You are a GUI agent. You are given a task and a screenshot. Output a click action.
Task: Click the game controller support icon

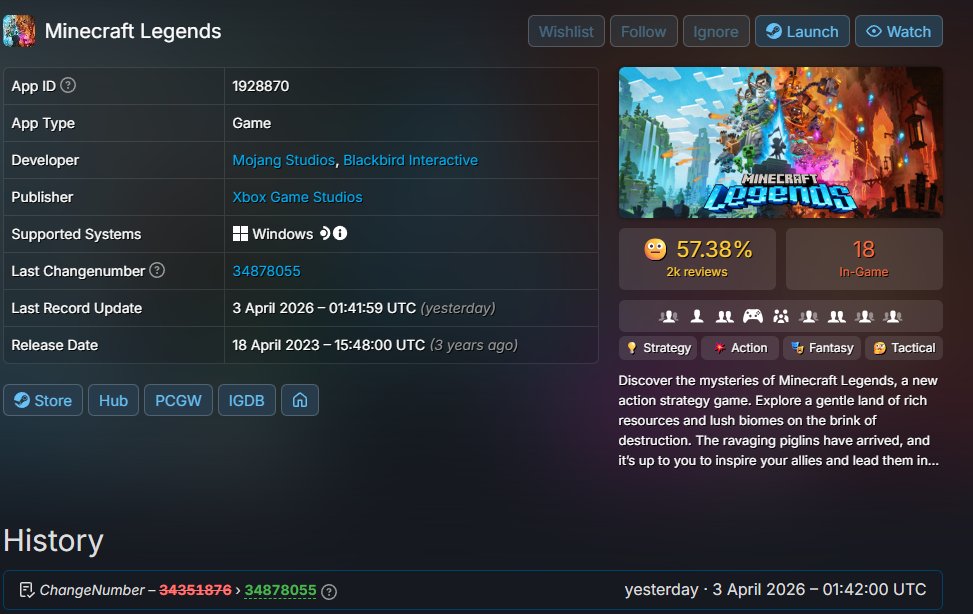[x=753, y=317]
